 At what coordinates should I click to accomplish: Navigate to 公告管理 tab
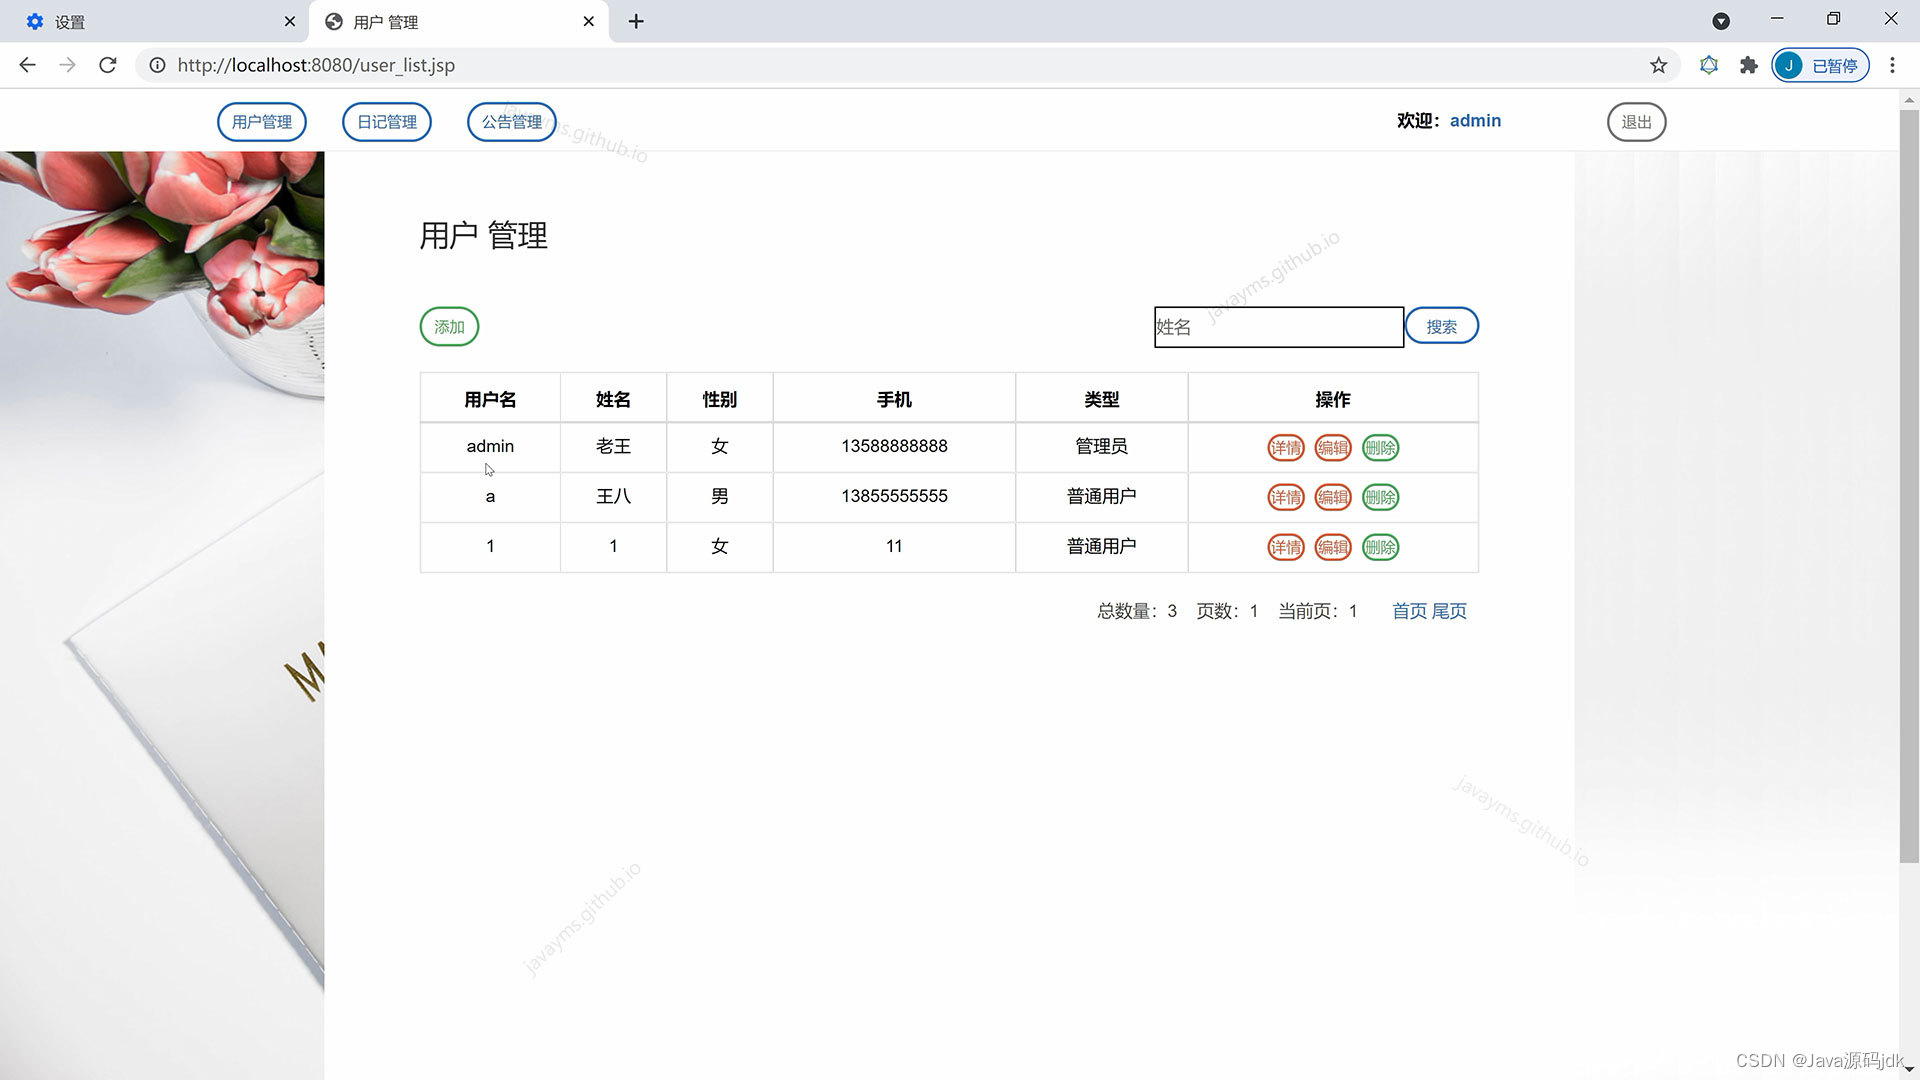(x=512, y=120)
